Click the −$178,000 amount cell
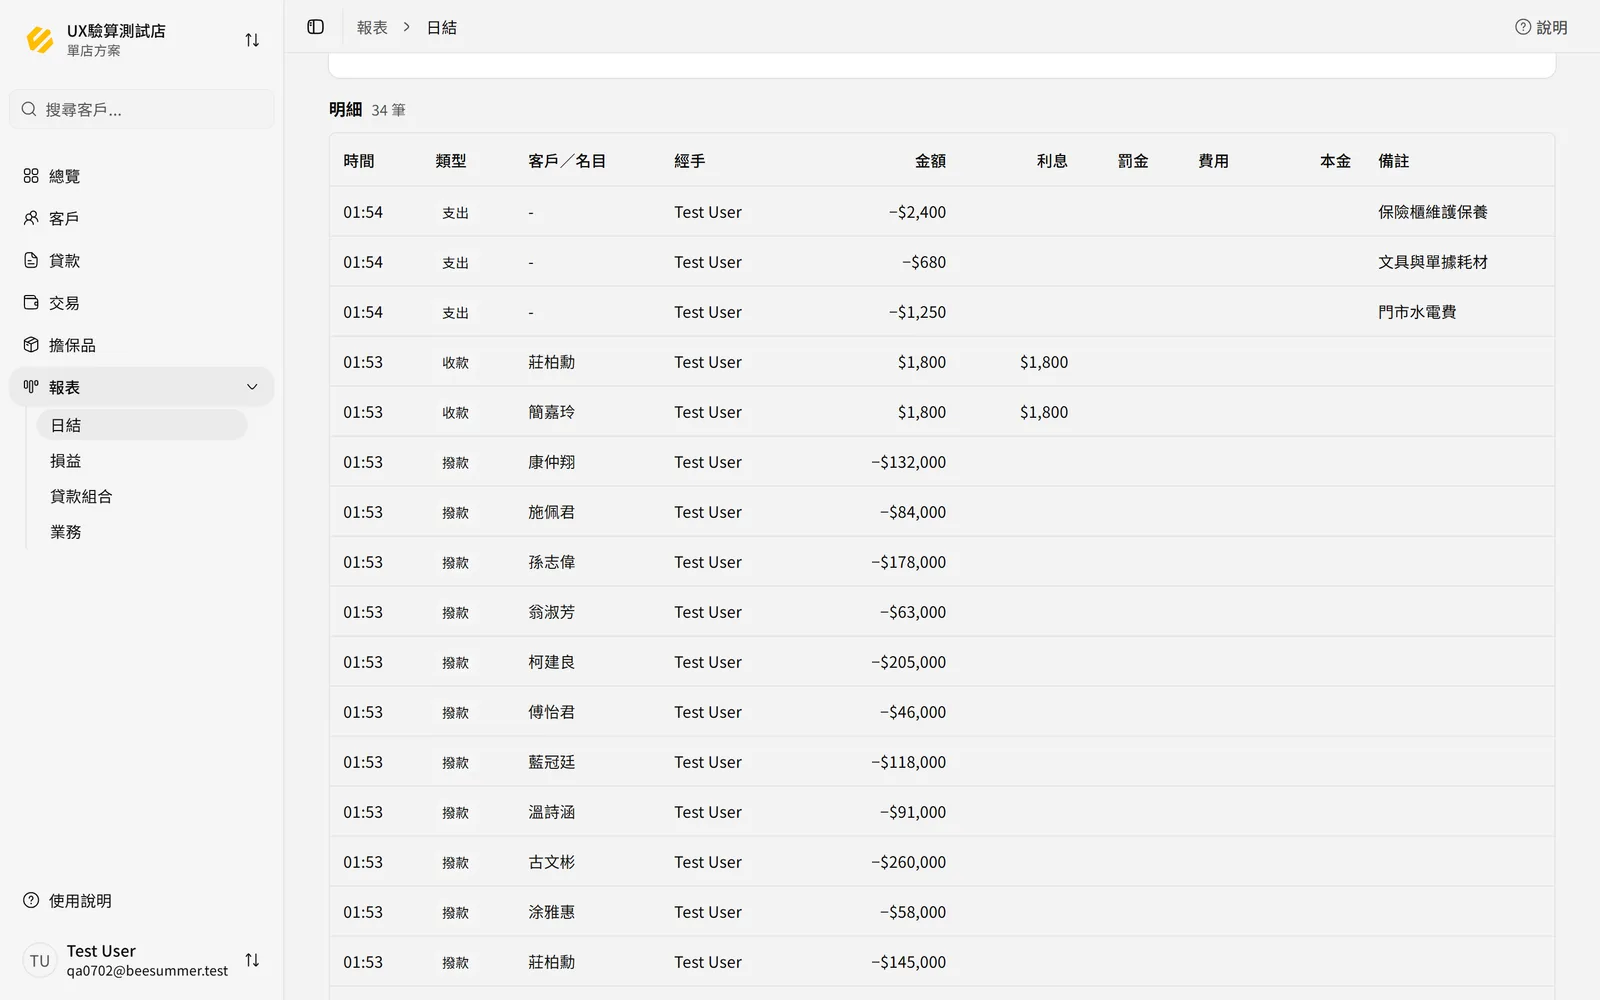This screenshot has height=1000, width=1600. tap(908, 562)
